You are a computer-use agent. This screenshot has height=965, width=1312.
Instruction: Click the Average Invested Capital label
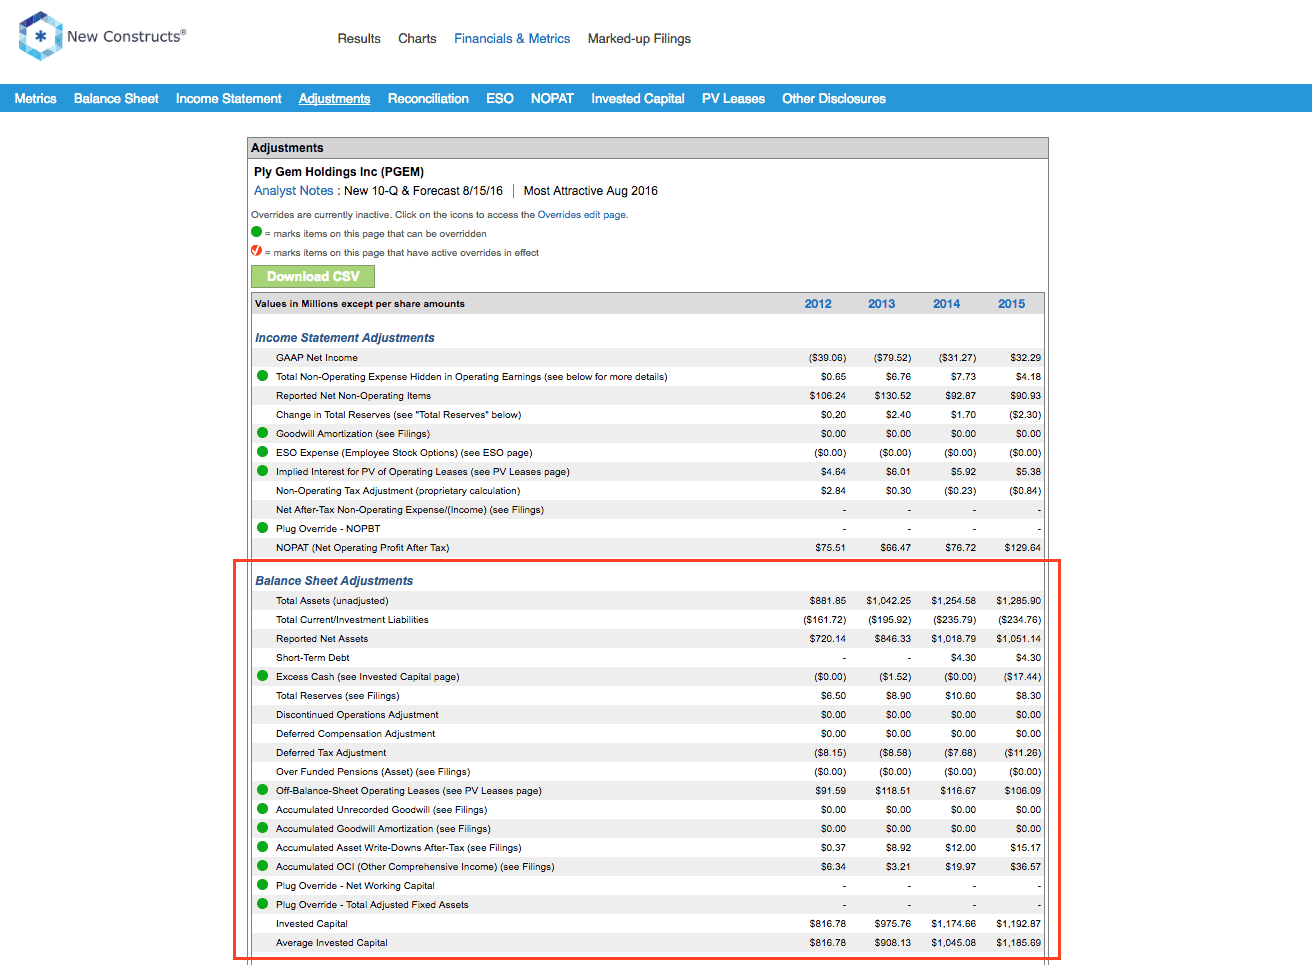(x=332, y=943)
